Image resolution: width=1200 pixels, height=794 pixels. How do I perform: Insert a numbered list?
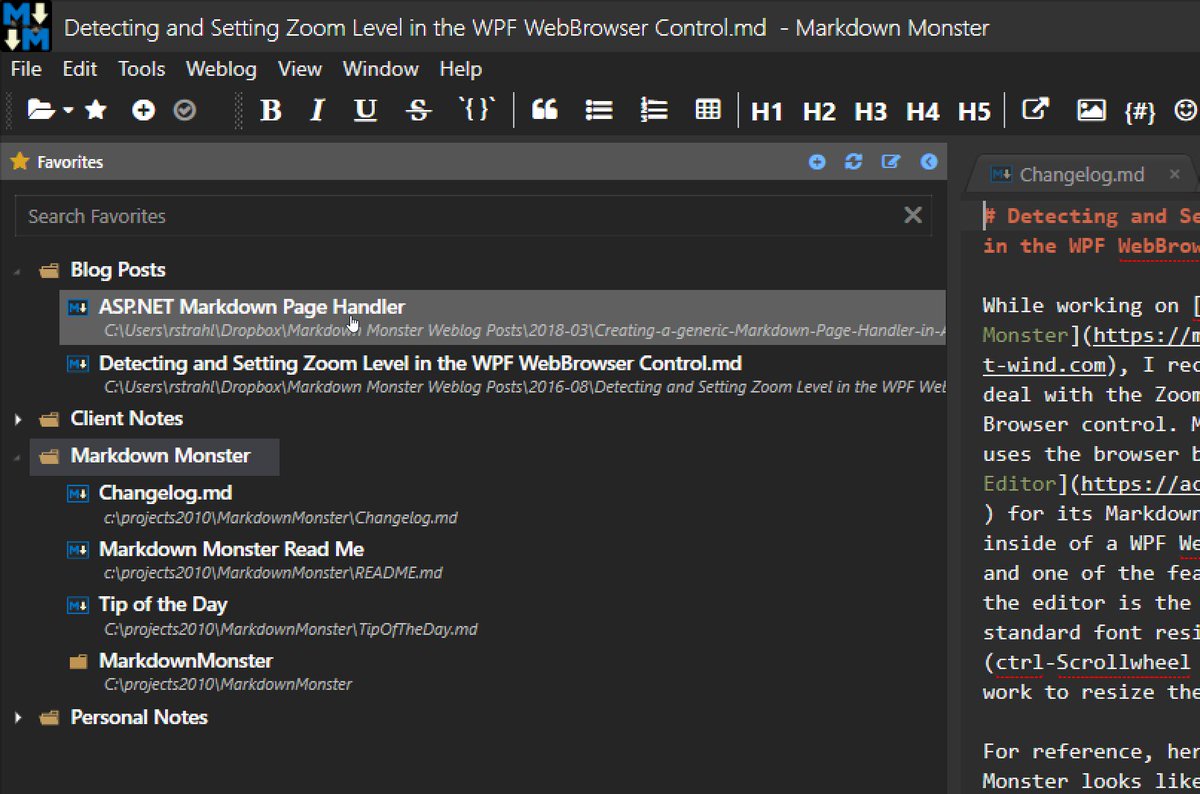pos(653,110)
